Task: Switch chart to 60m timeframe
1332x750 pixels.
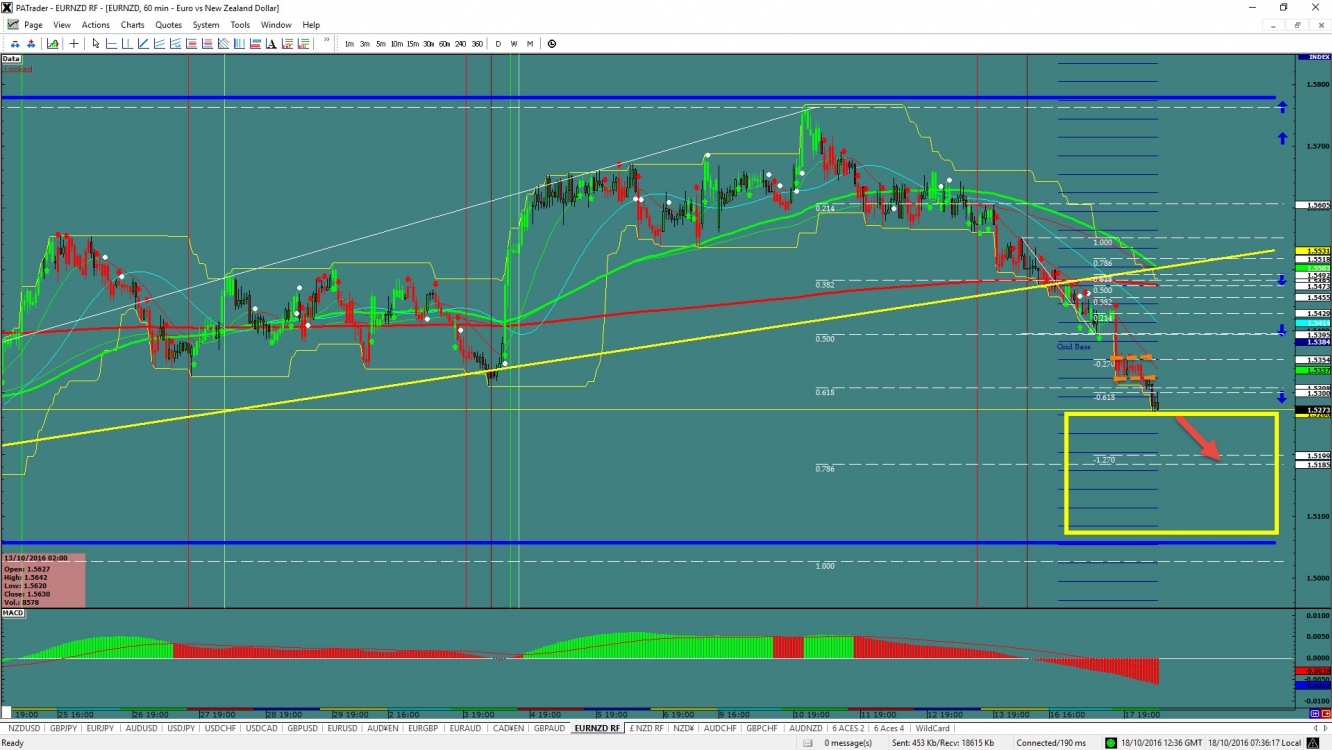Action: [445, 44]
